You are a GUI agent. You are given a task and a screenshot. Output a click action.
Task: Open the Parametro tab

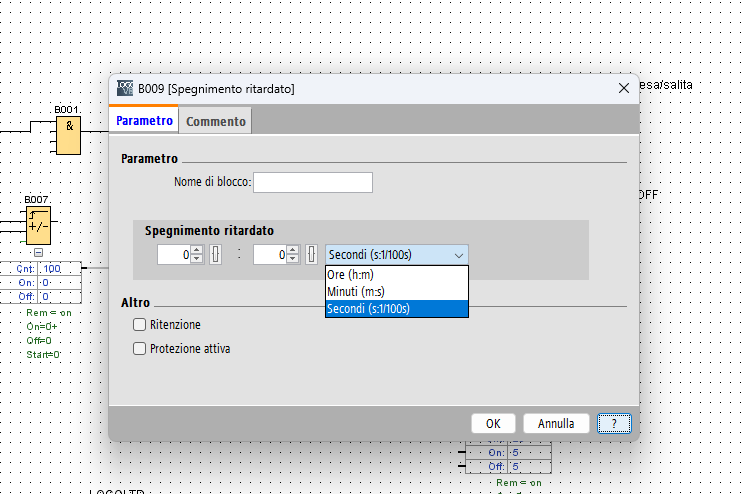pos(144,120)
